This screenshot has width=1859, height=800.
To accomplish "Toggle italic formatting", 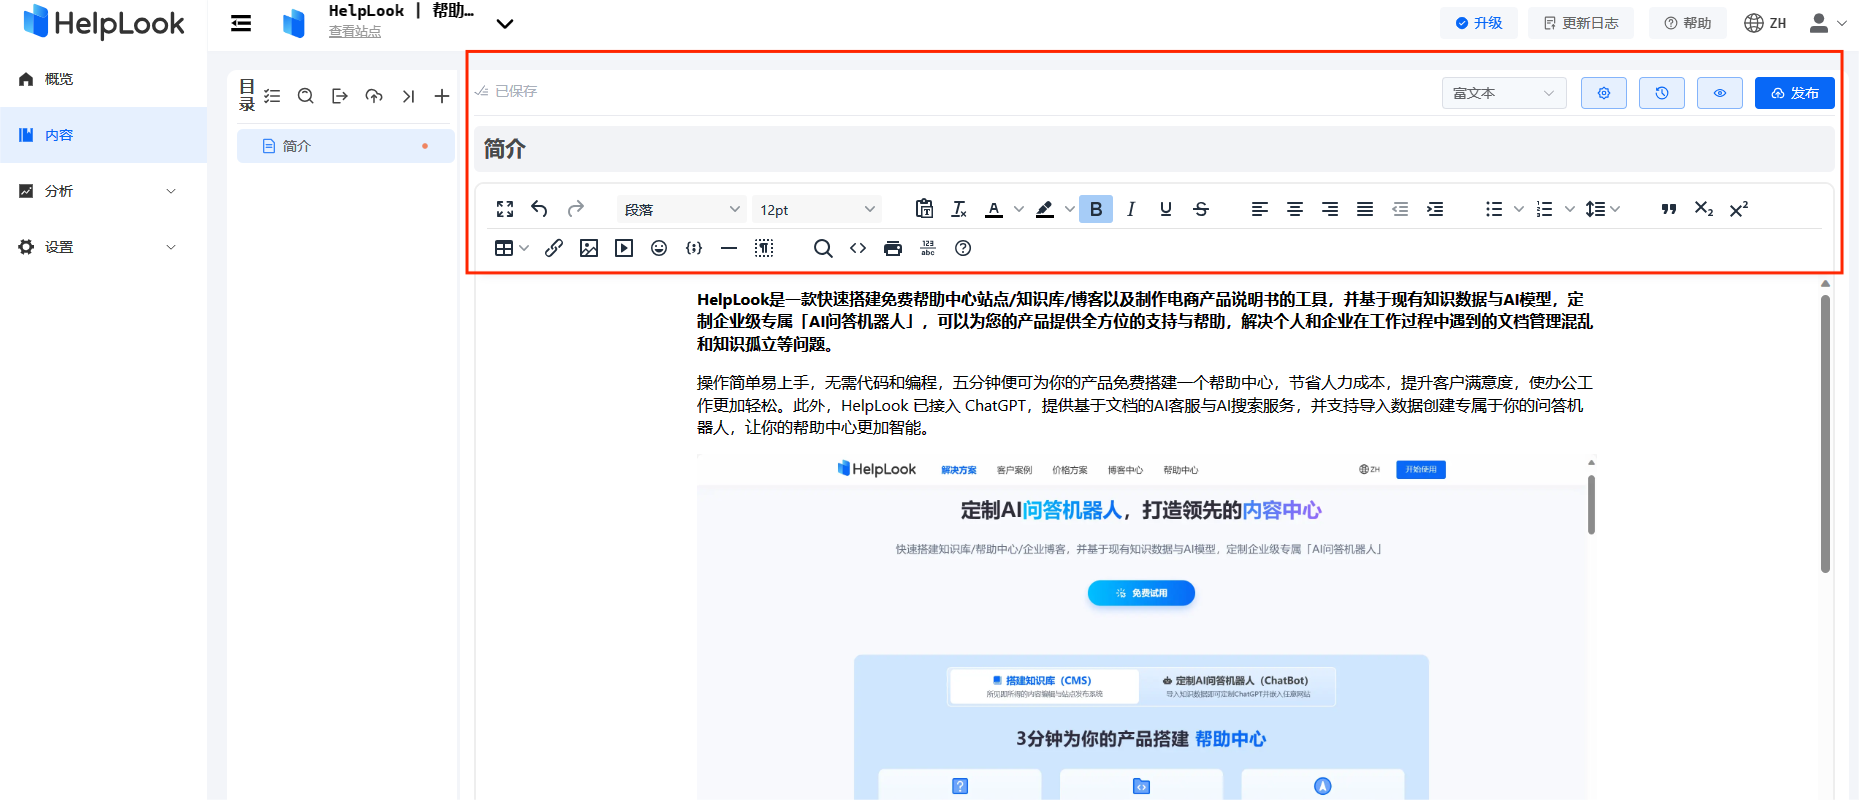I will (1131, 209).
